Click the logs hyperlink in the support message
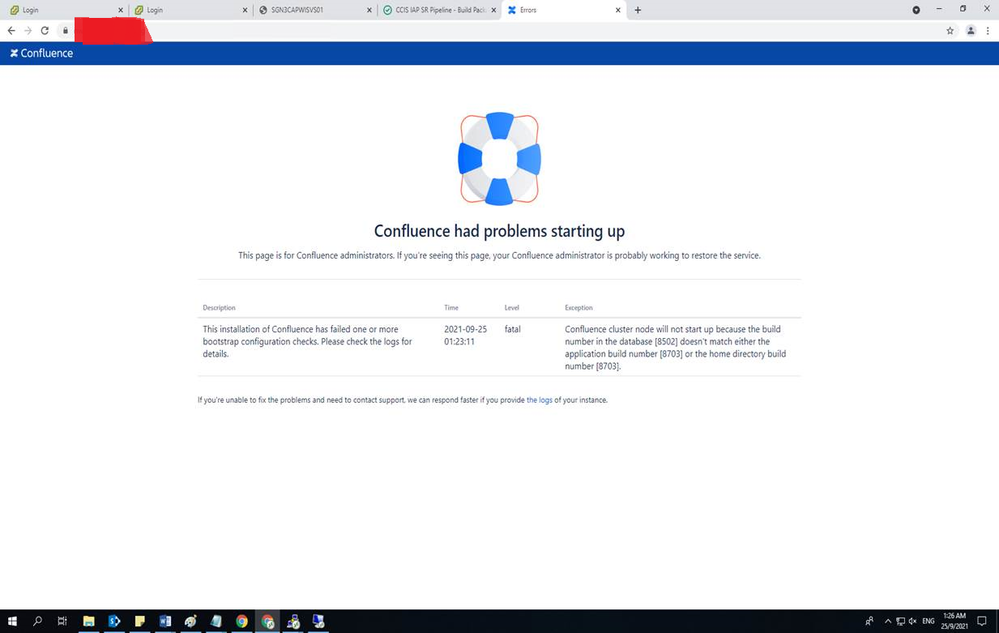This screenshot has width=999, height=633. [541, 399]
